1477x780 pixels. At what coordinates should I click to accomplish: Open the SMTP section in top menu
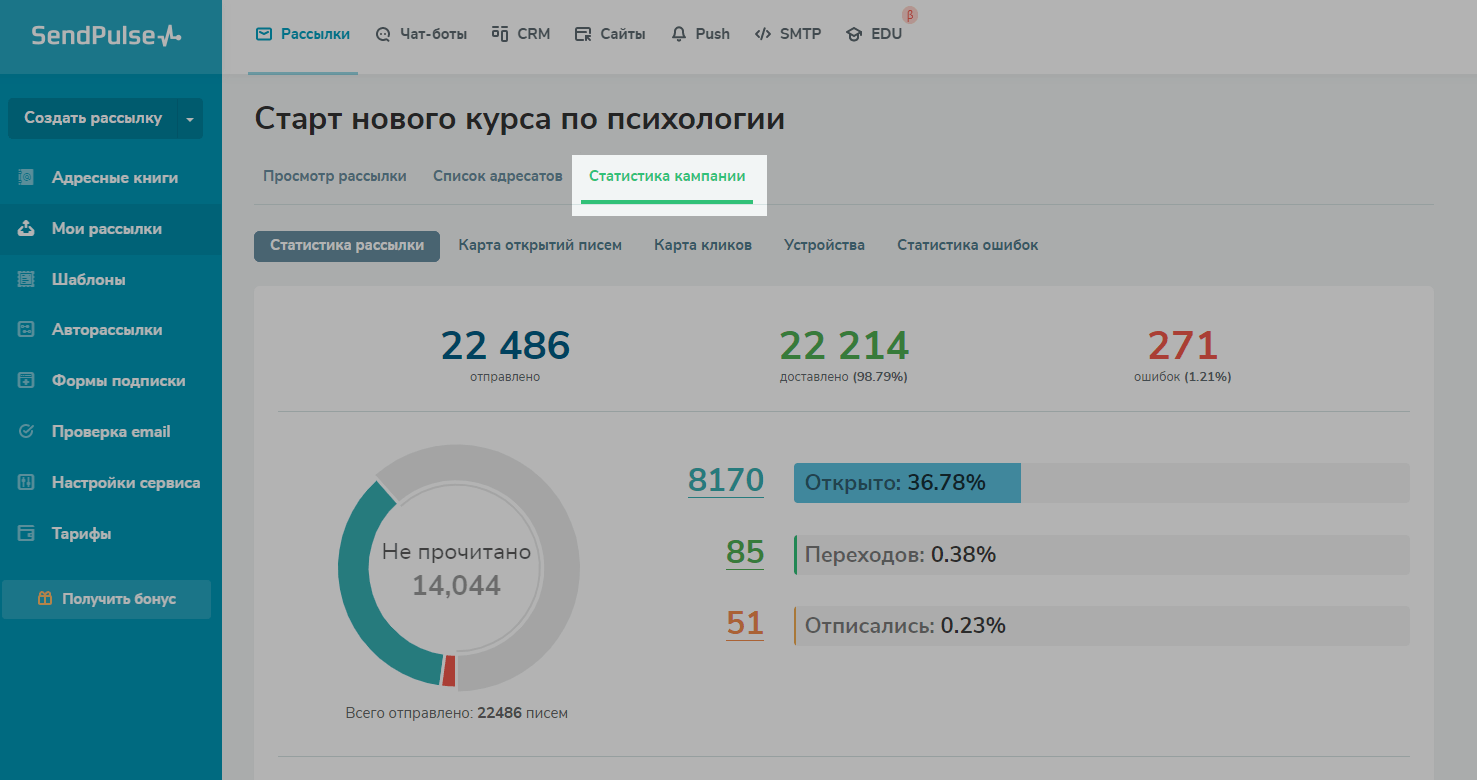pos(788,34)
